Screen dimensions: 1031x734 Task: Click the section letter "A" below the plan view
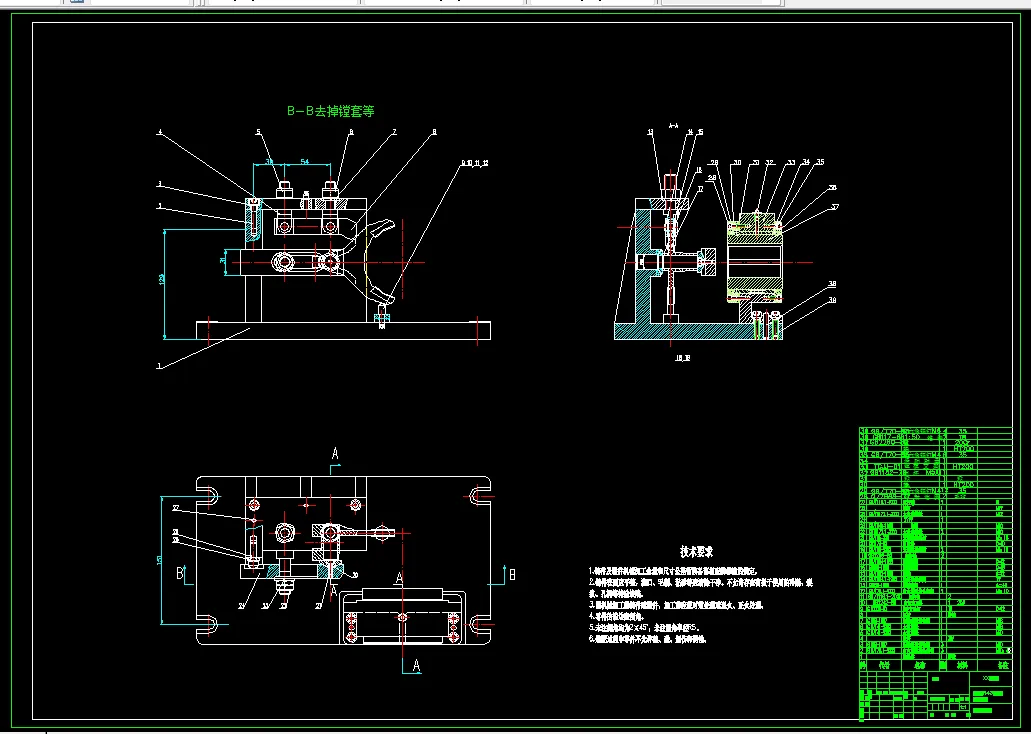(x=416, y=666)
